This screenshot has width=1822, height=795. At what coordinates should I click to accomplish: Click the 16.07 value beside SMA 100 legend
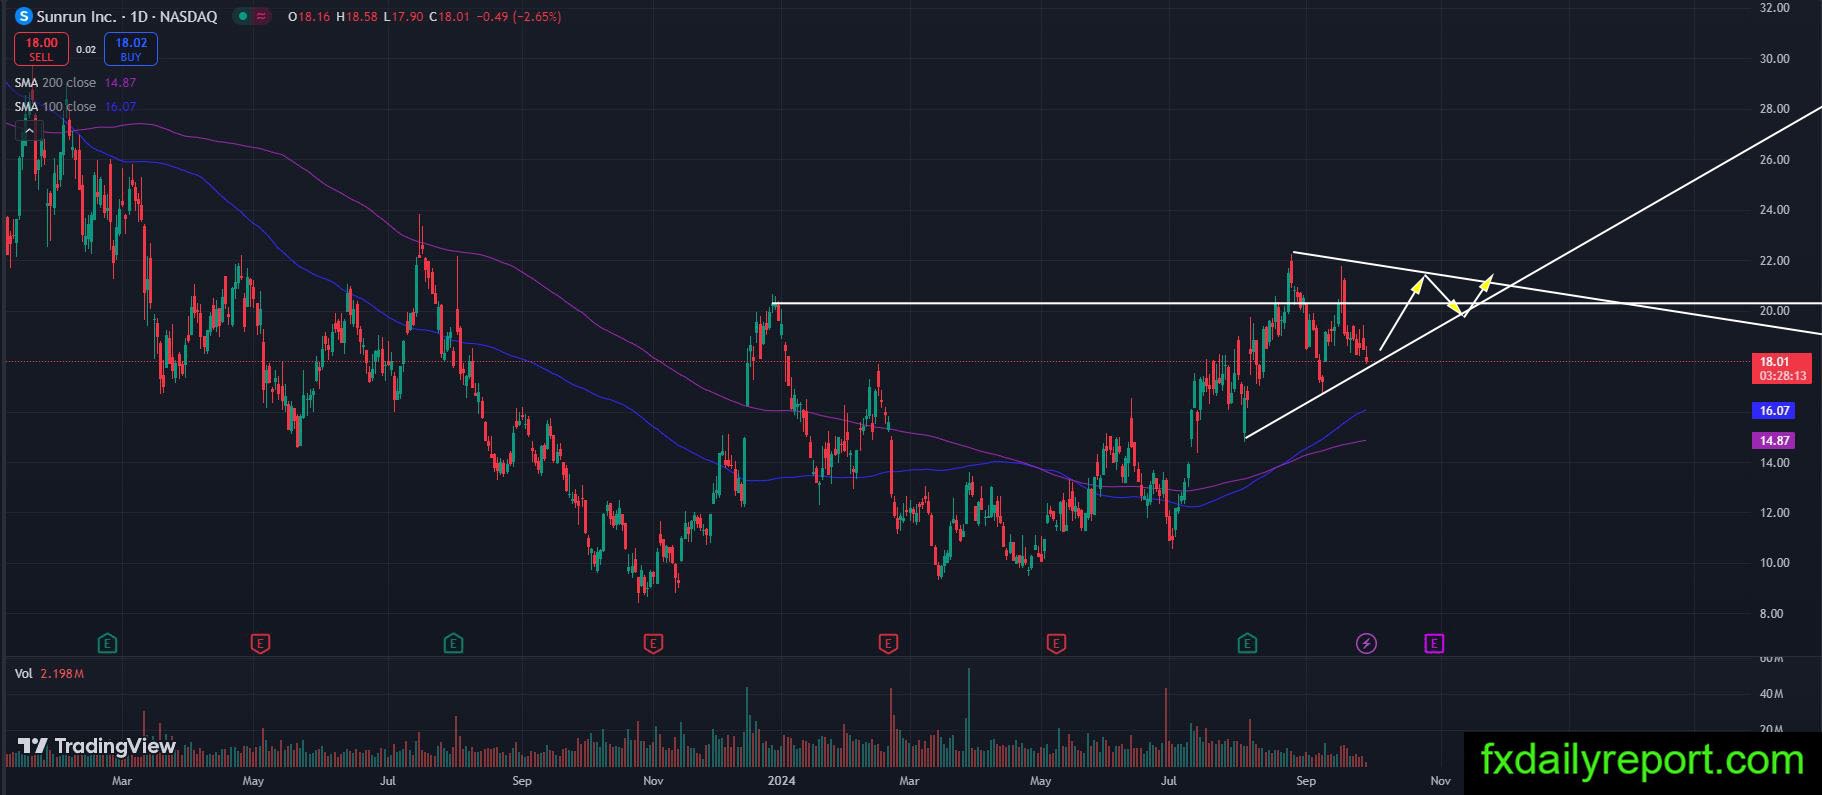[x=120, y=107]
